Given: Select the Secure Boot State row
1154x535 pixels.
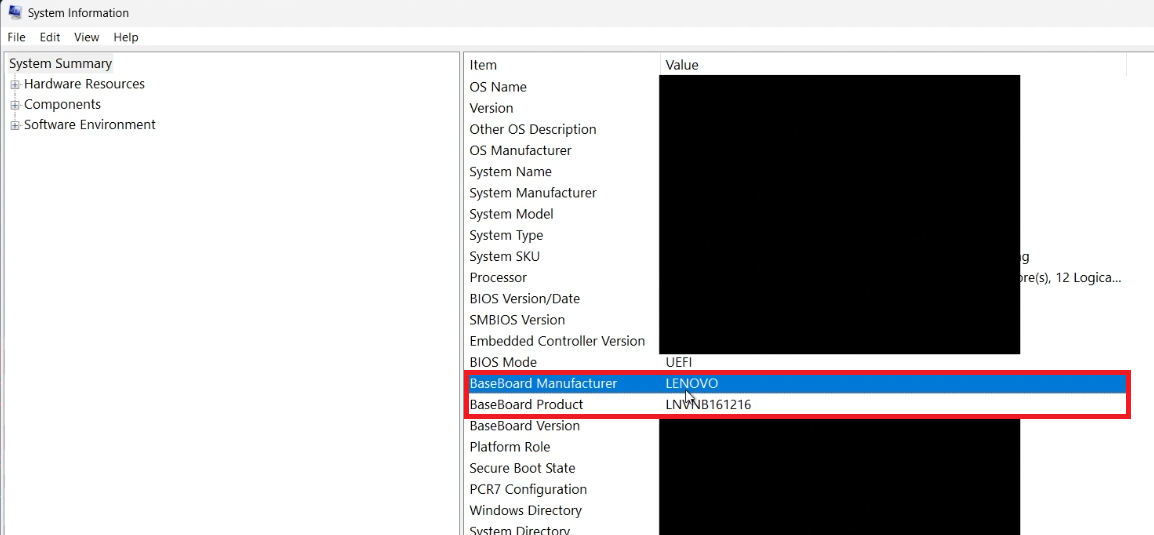Looking at the screenshot, I should click(796, 468).
